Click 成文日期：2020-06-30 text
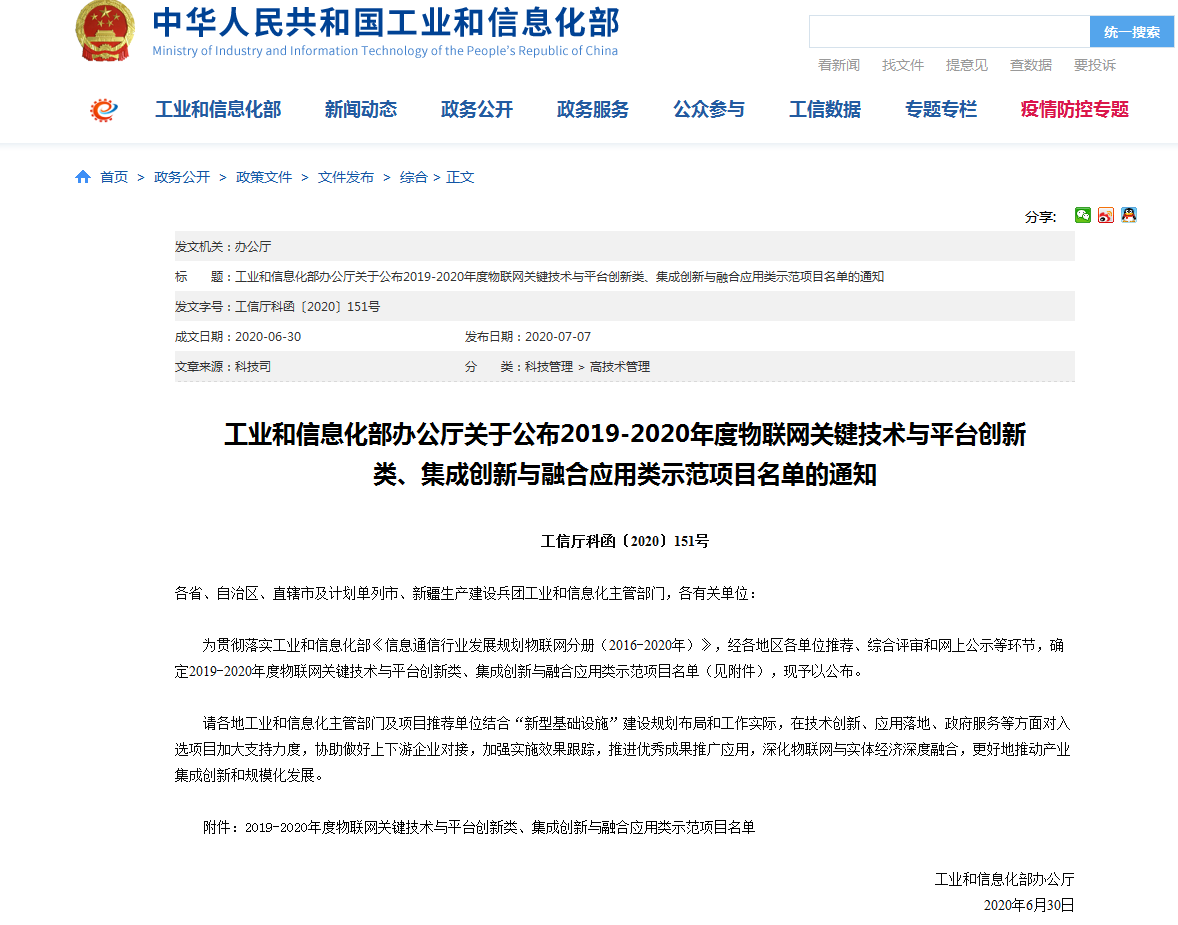The width and height of the screenshot is (1178, 925). [237, 337]
